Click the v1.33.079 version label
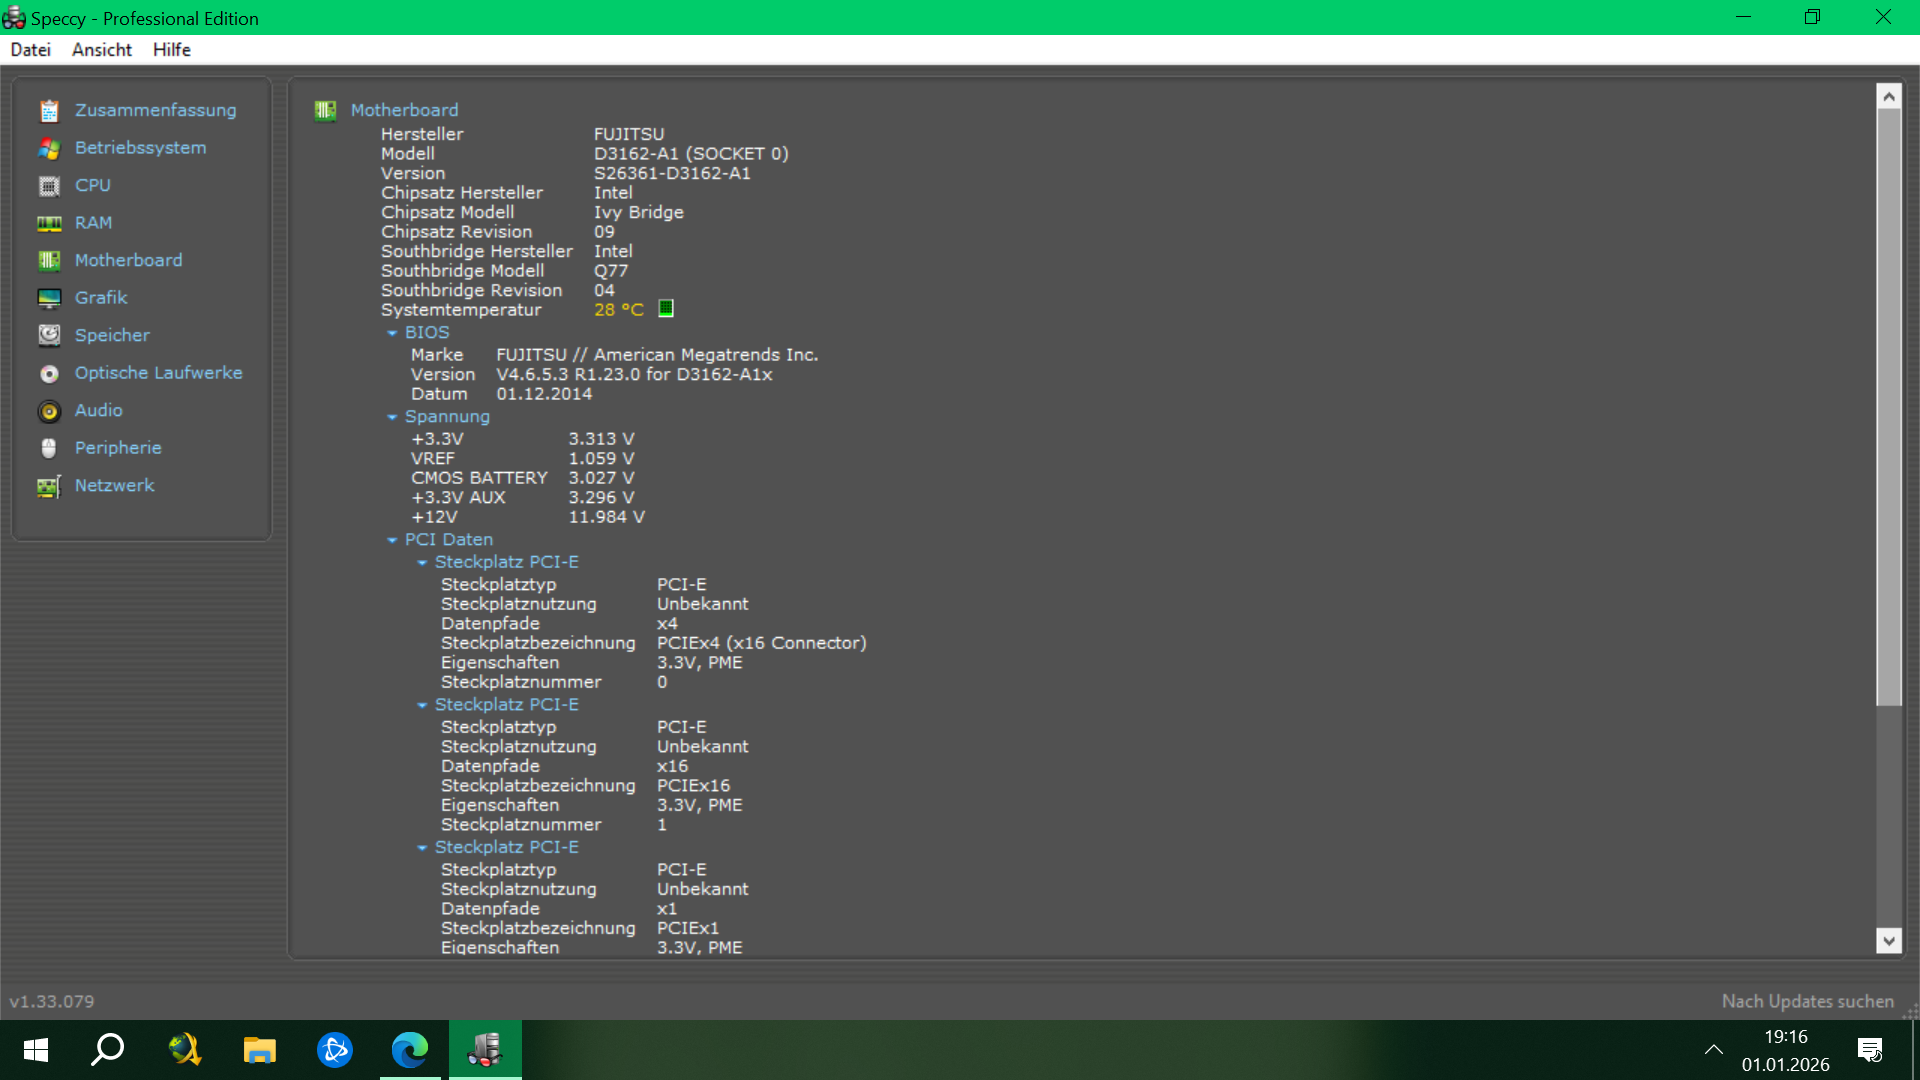Image resolution: width=1920 pixels, height=1080 pixels. click(x=52, y=1001)
